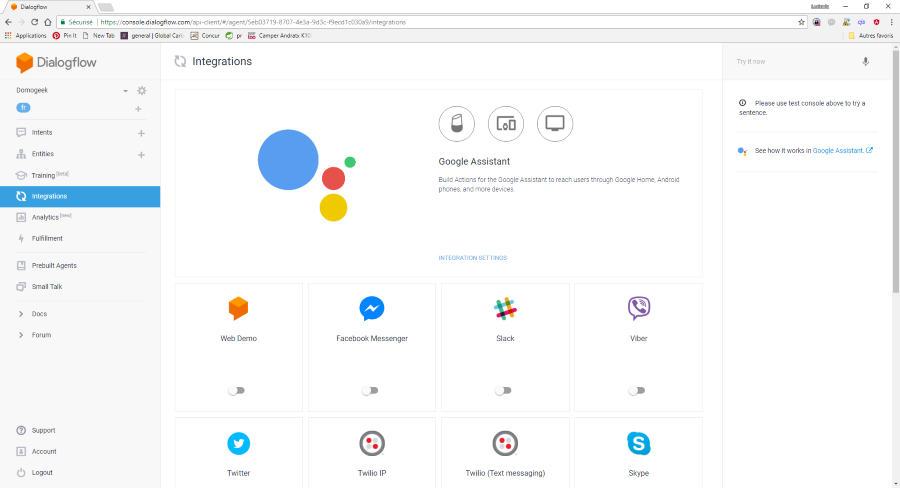Bookmark this page with the star icon
The height and width of the screenshot is (488, 900).
801,22
